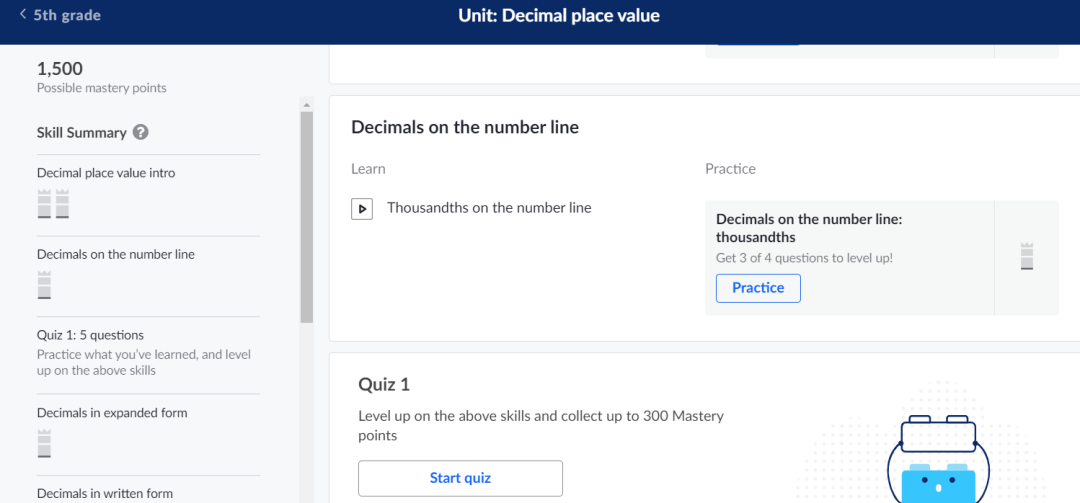Screen dimensions: 1080x503
Task: Click the video play icon beside Thousandths lesson
Action: click(362, 209)
